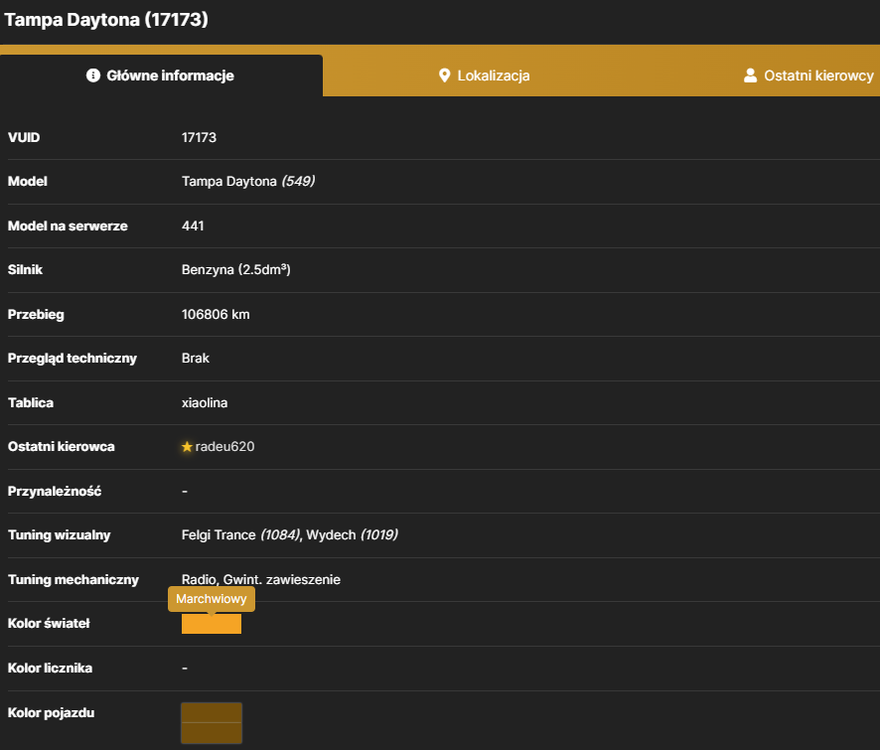
Task: Click the Przebieg row label
Action: coord(36,314)
